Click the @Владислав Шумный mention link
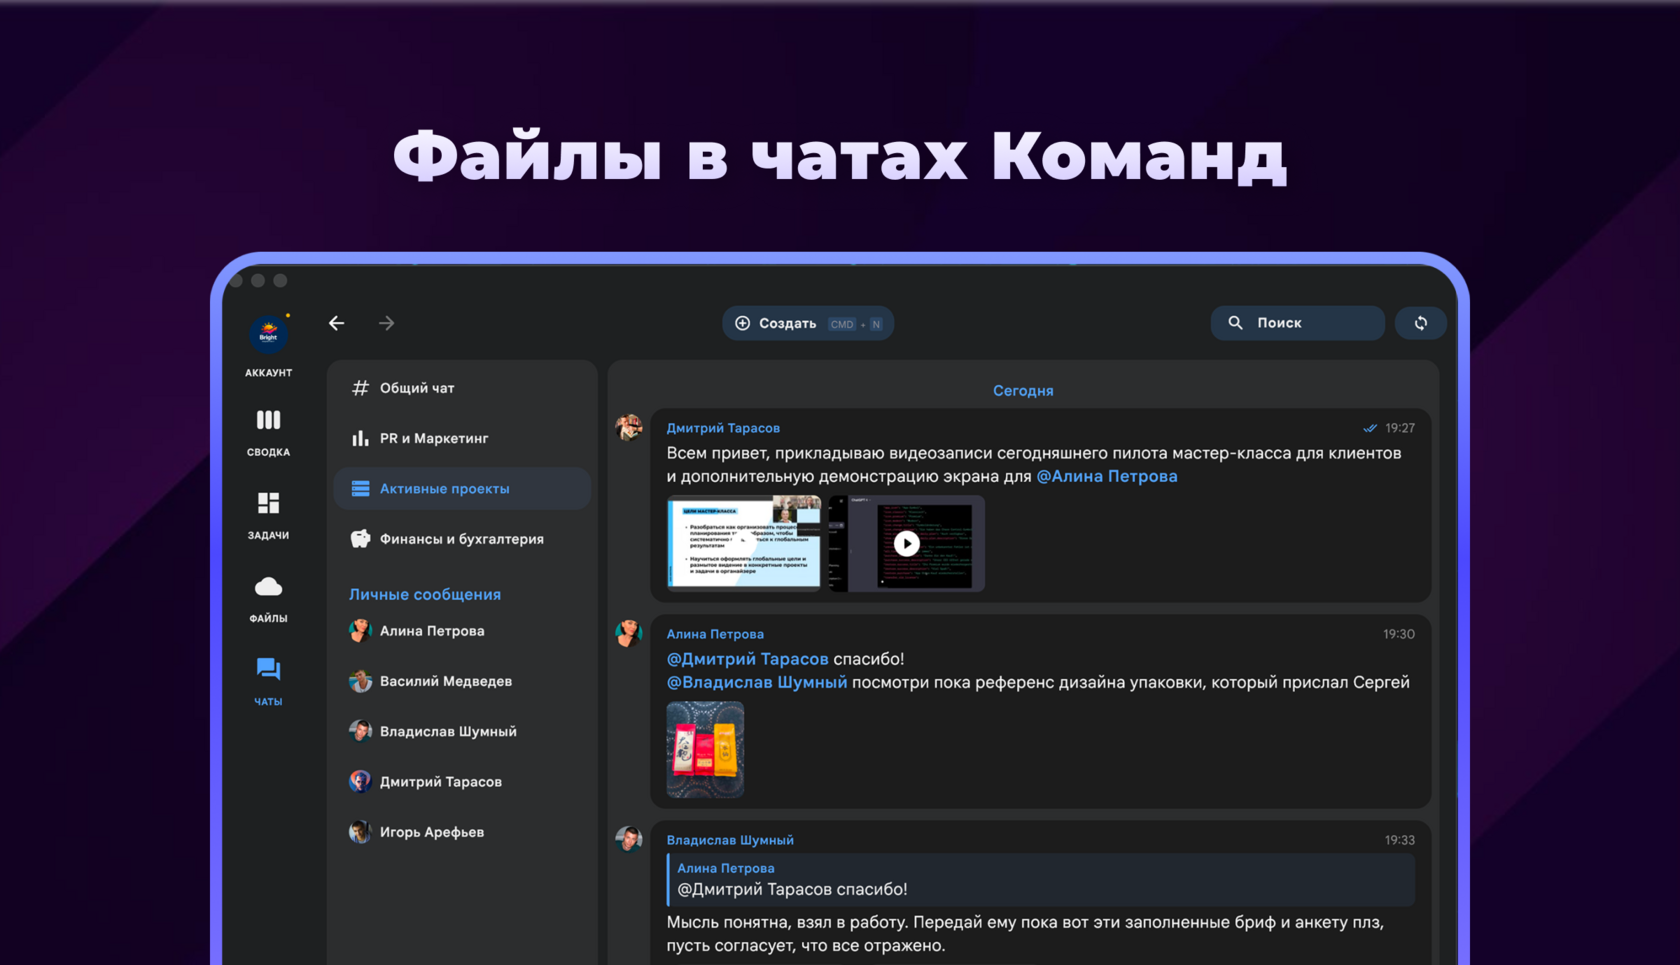This screenshot has width=1680, height=965. (756, 682)
